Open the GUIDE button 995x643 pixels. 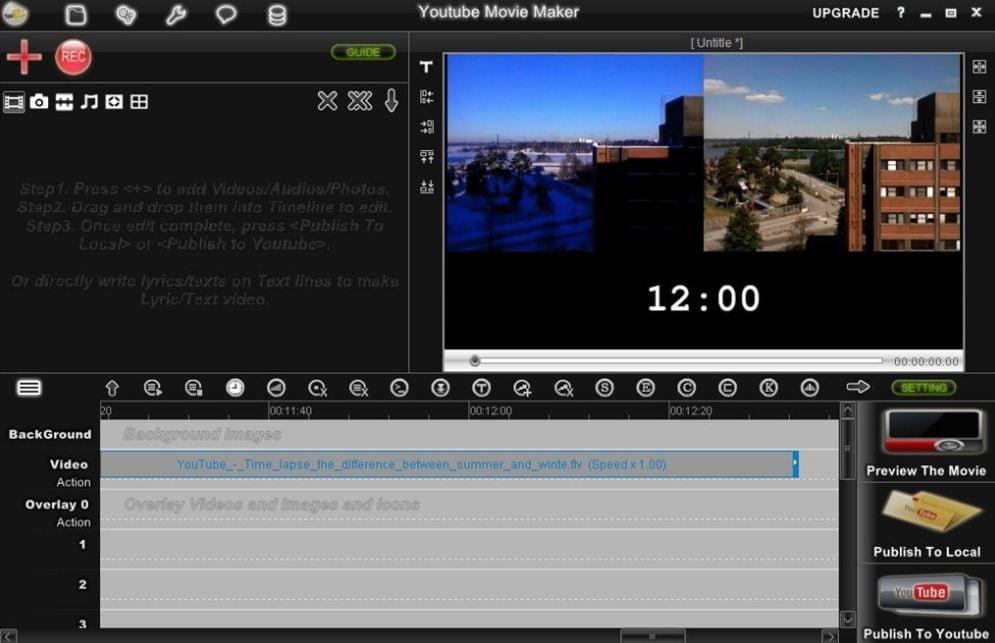point(363,52)
